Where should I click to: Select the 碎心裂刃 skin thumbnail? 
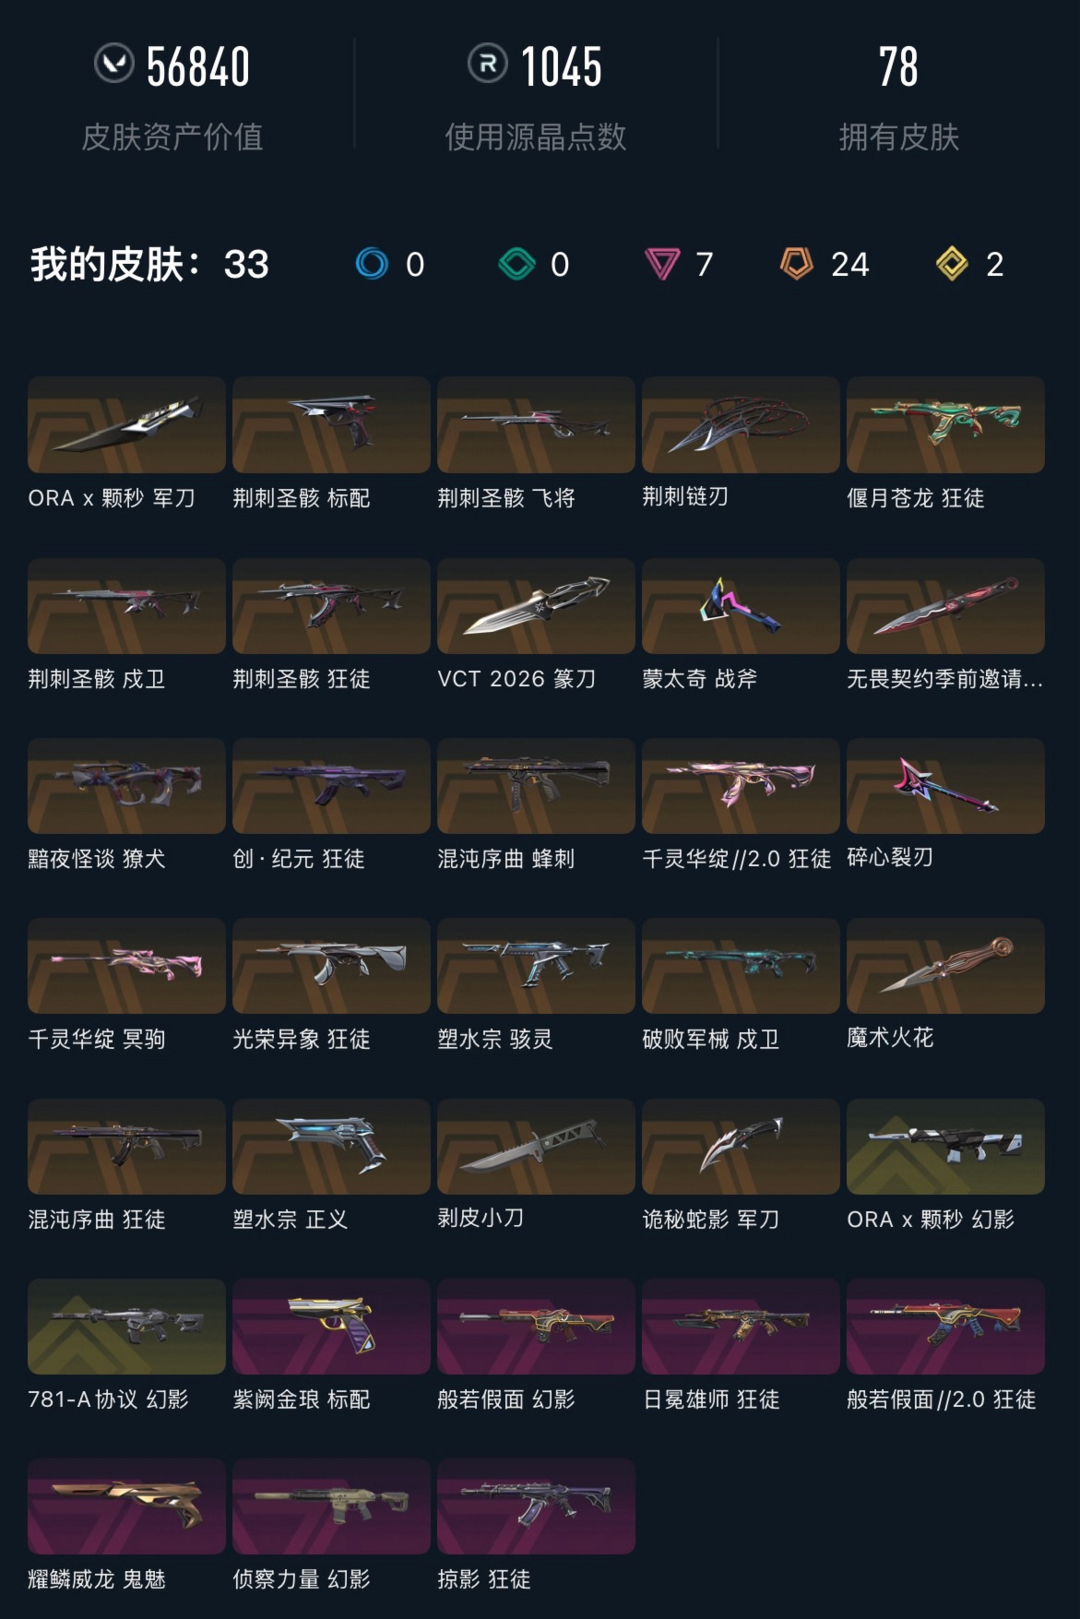[945, 786]
